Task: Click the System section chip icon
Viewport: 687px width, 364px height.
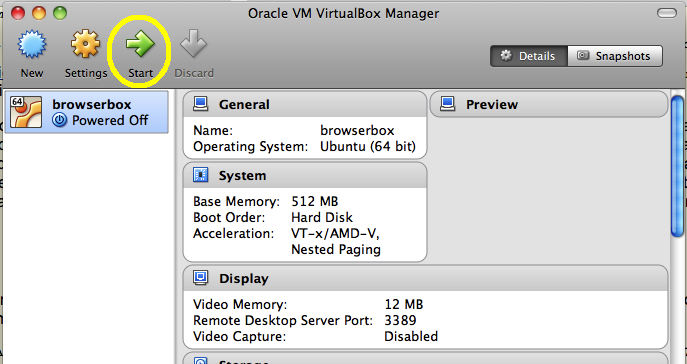Action: [201, 175]
